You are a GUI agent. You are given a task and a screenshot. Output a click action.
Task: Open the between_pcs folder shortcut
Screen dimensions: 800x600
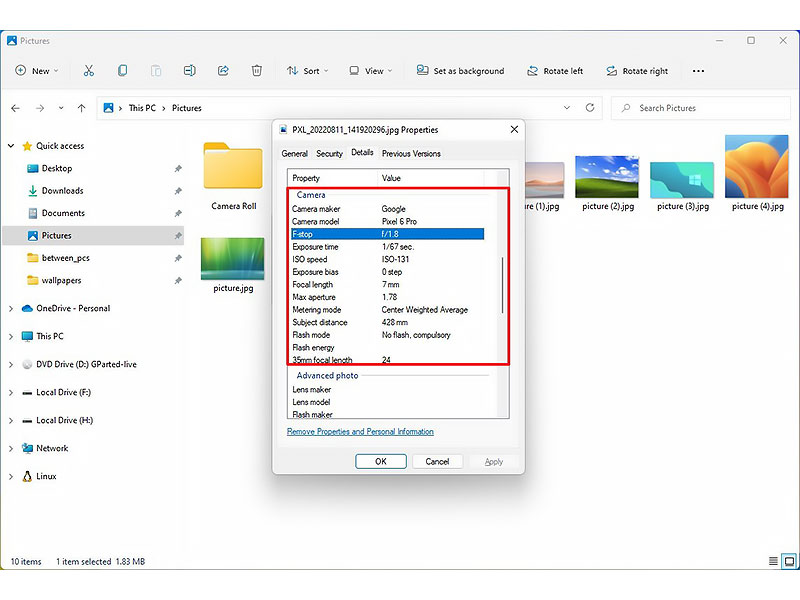tap(65, 258)
